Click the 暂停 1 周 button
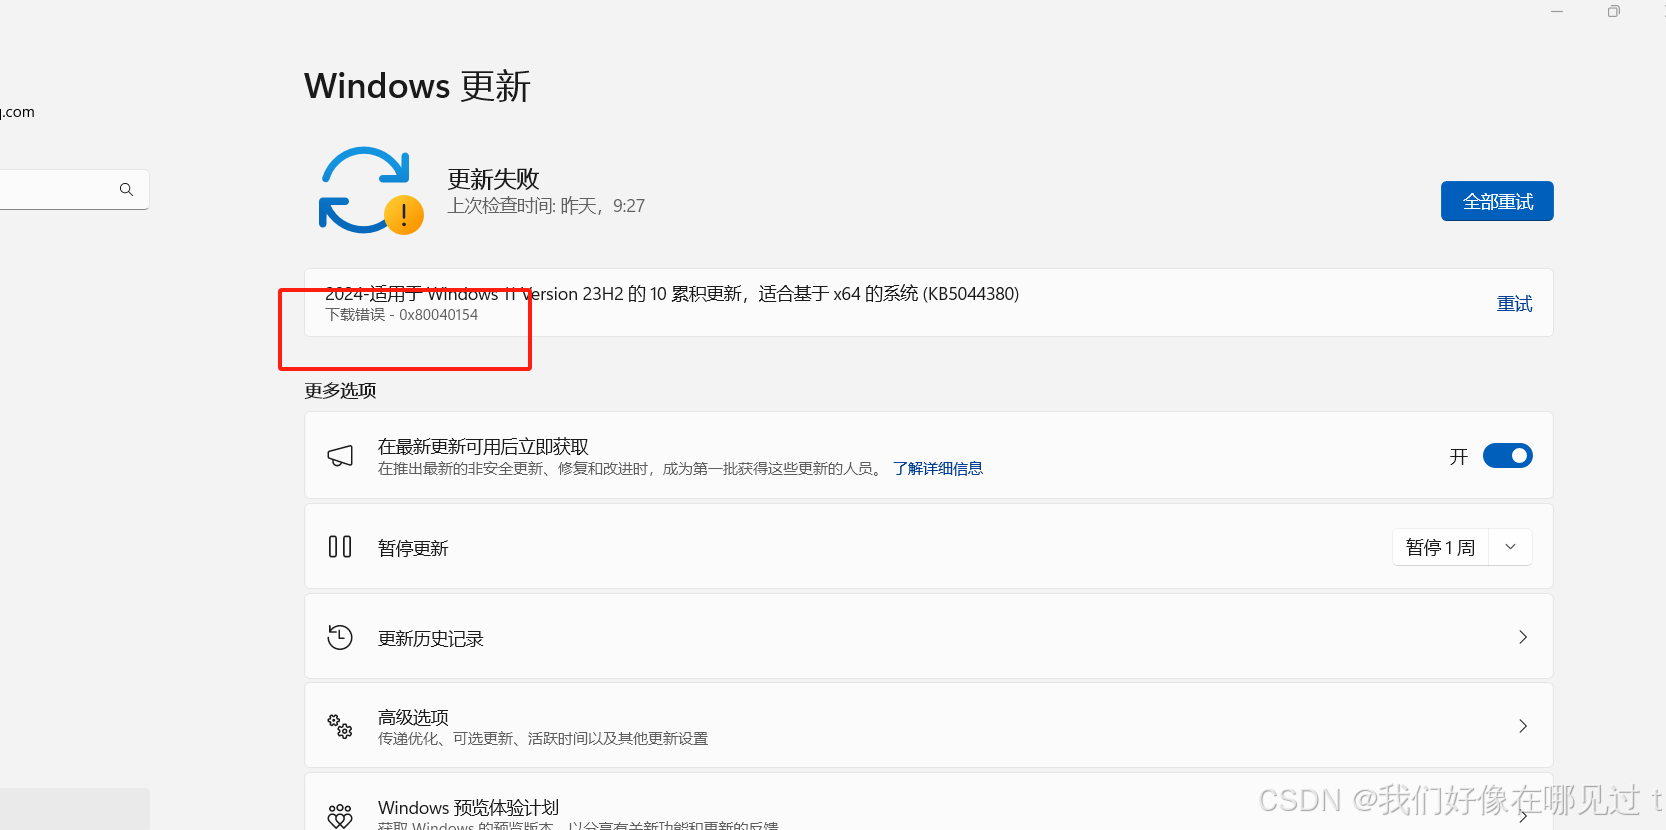Screen dimensions: 1666x830 (x=1441, y=547)
